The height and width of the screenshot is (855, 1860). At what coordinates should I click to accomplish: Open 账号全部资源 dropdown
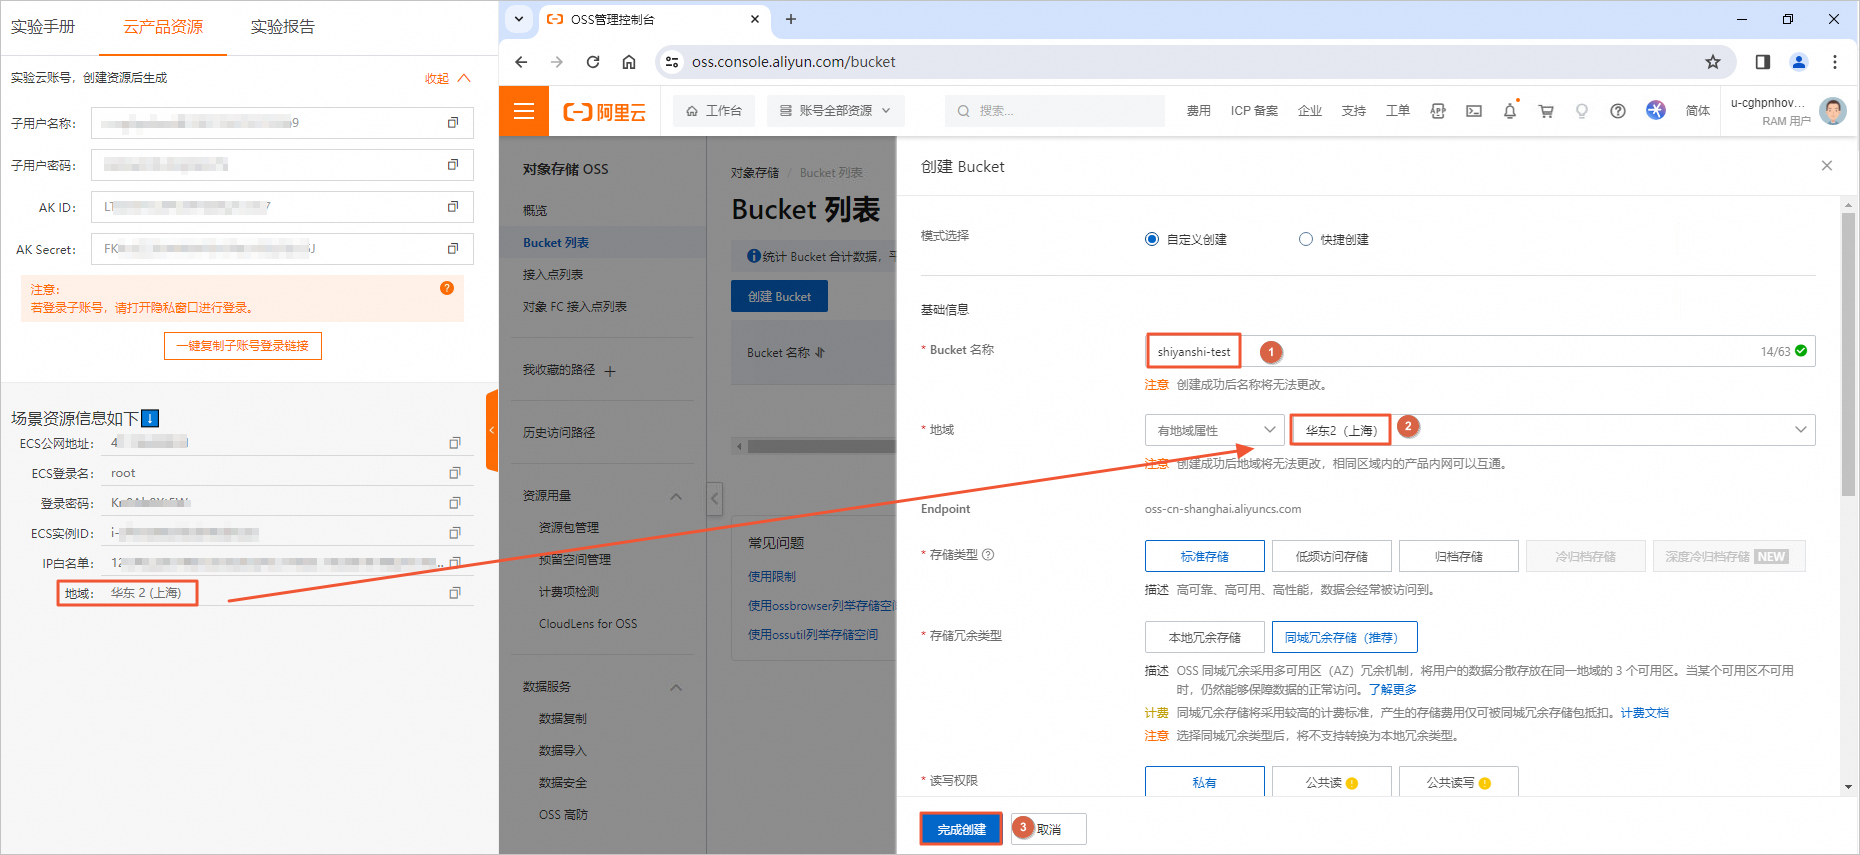(x=835, y=111)
